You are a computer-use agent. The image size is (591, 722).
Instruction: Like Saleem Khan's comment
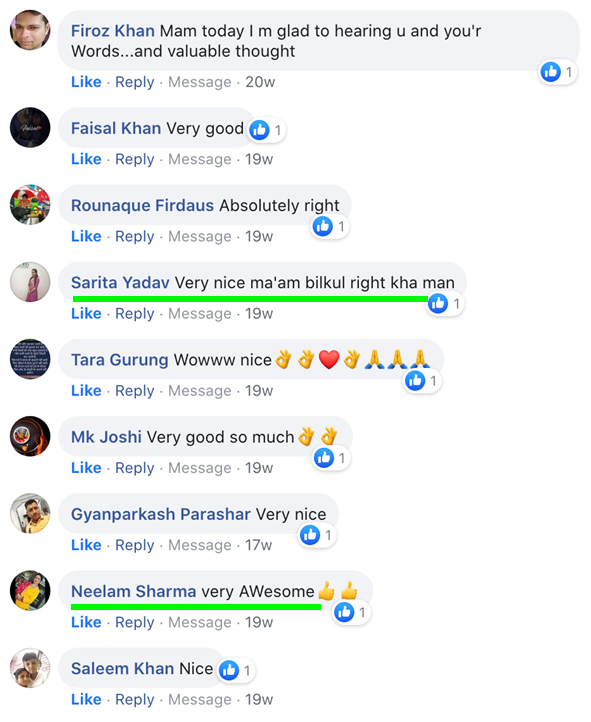point(86,699)
